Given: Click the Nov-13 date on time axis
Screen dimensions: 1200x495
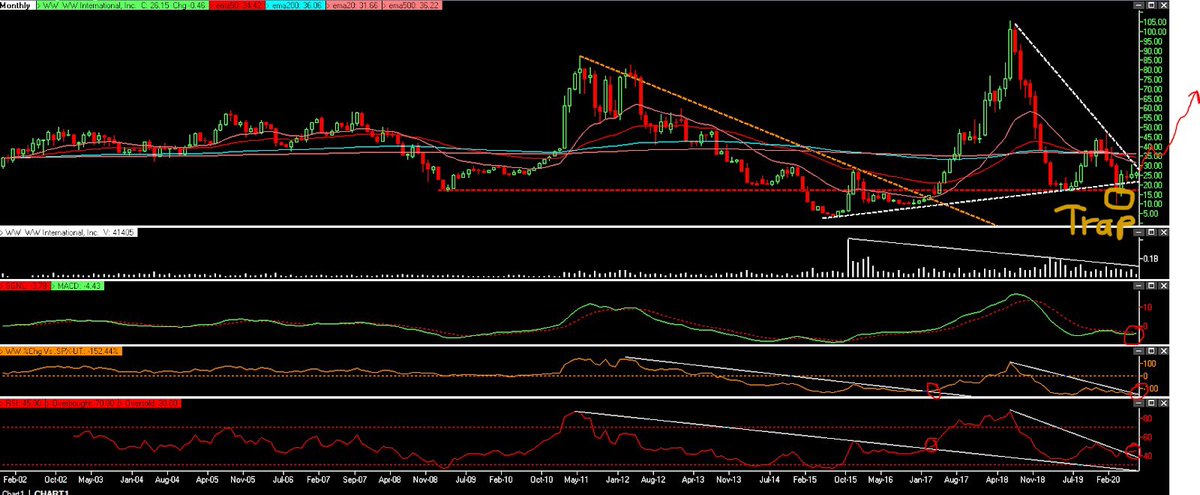Looking at the screenshot, I should pos(729,481).
